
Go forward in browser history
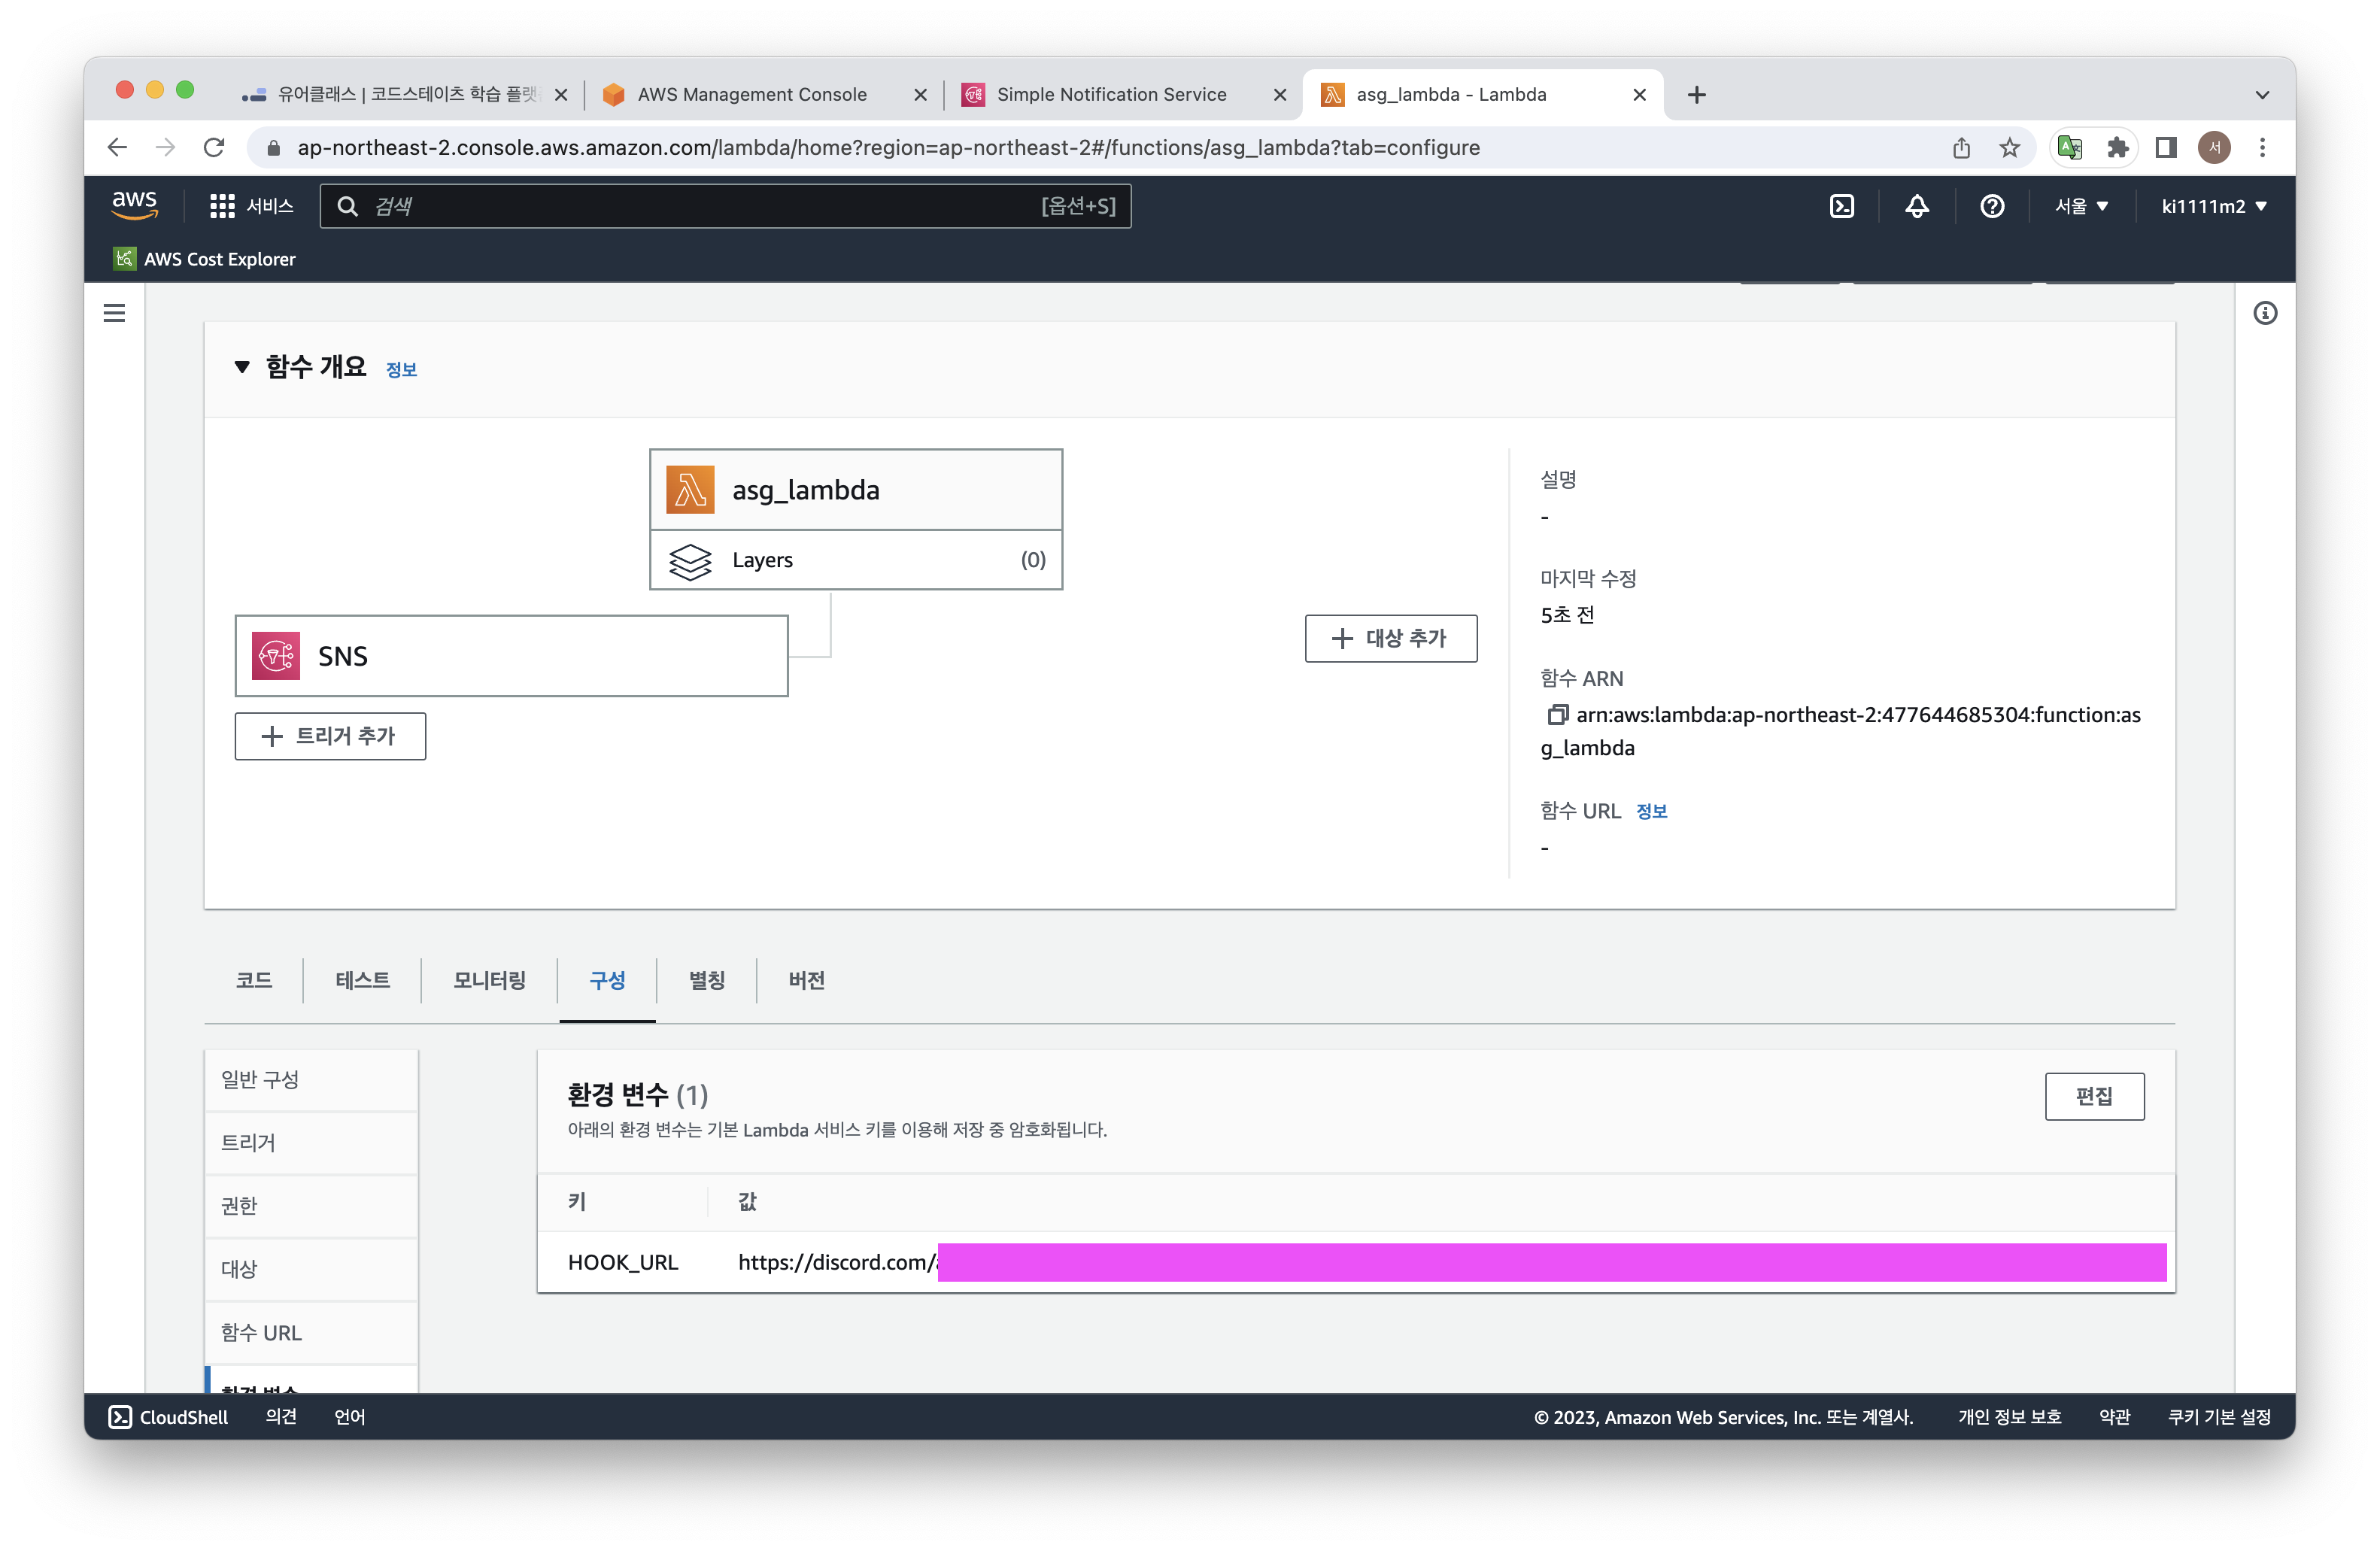[x=165, y=148]
